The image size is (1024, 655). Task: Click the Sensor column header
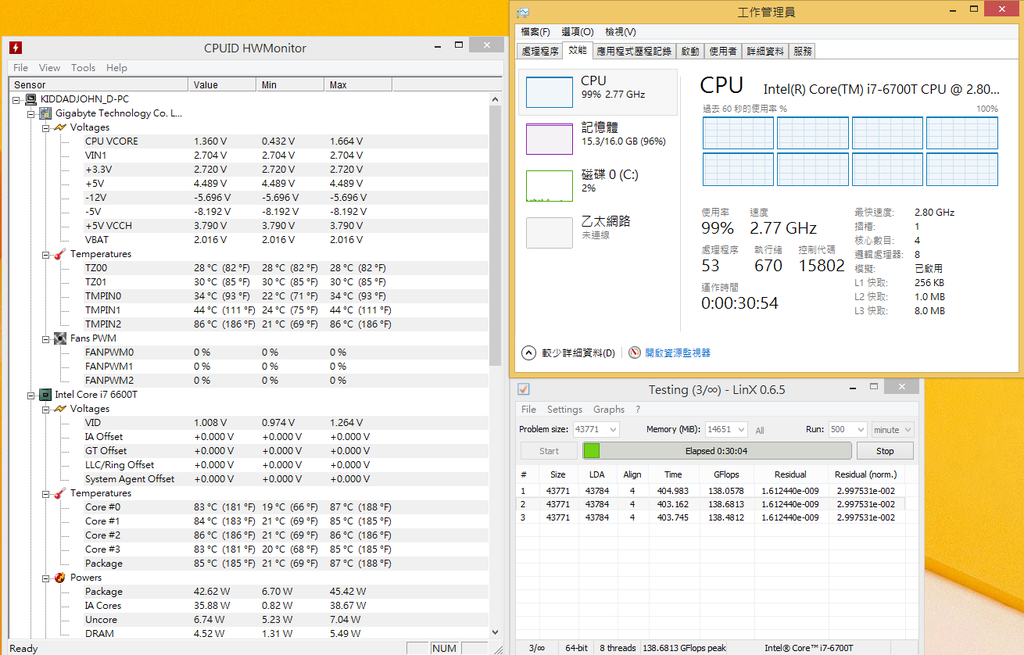click(x=99, y=85)
